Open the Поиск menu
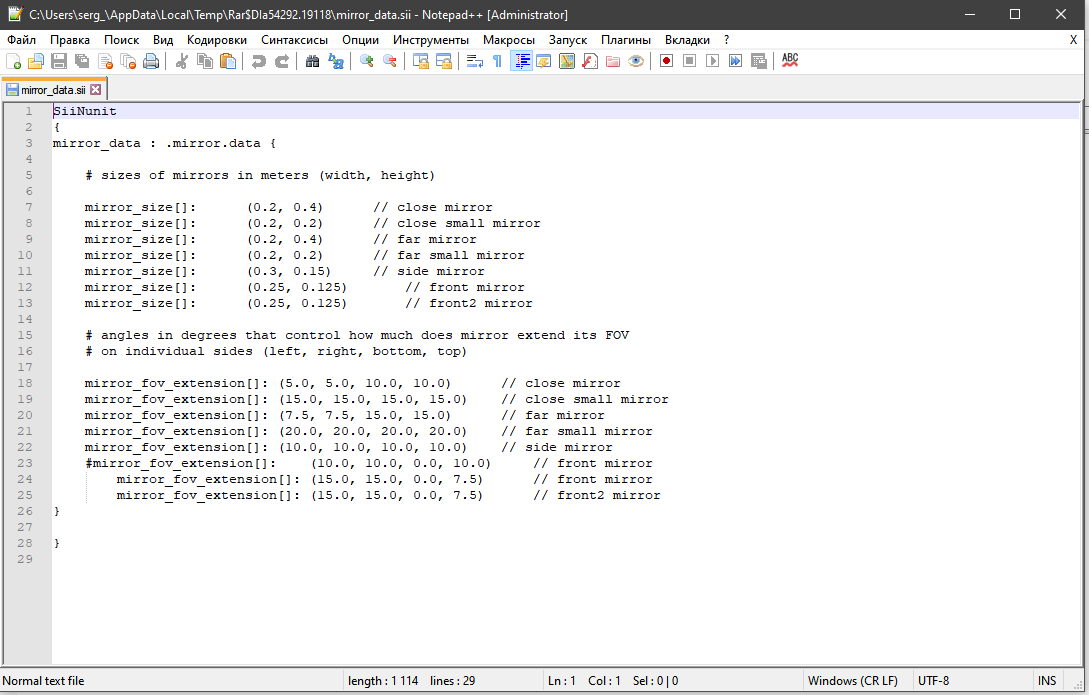Image resolution: width=1089 pixels, height=695 pixels. 122,40
